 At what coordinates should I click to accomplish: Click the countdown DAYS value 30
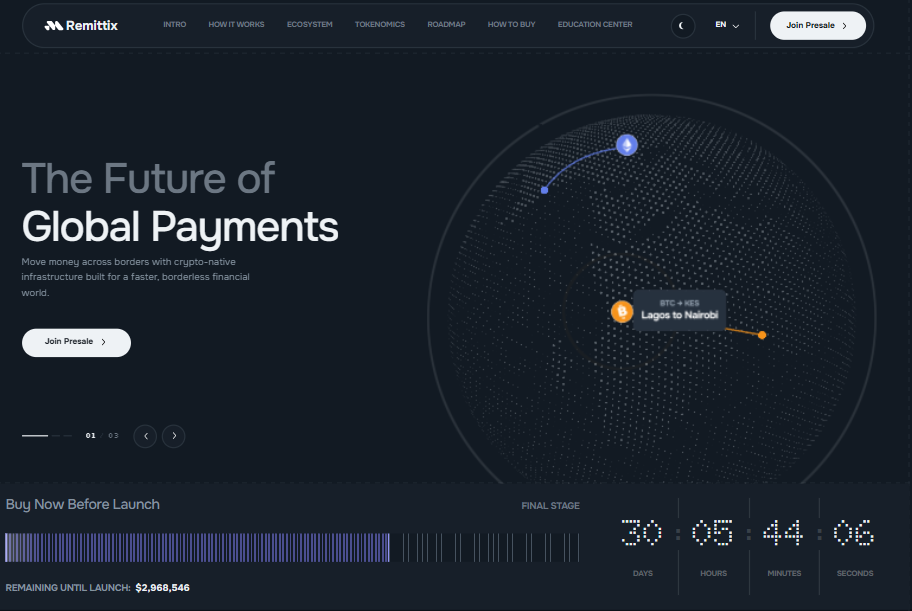pyautogui.click(x=642, y=532)
